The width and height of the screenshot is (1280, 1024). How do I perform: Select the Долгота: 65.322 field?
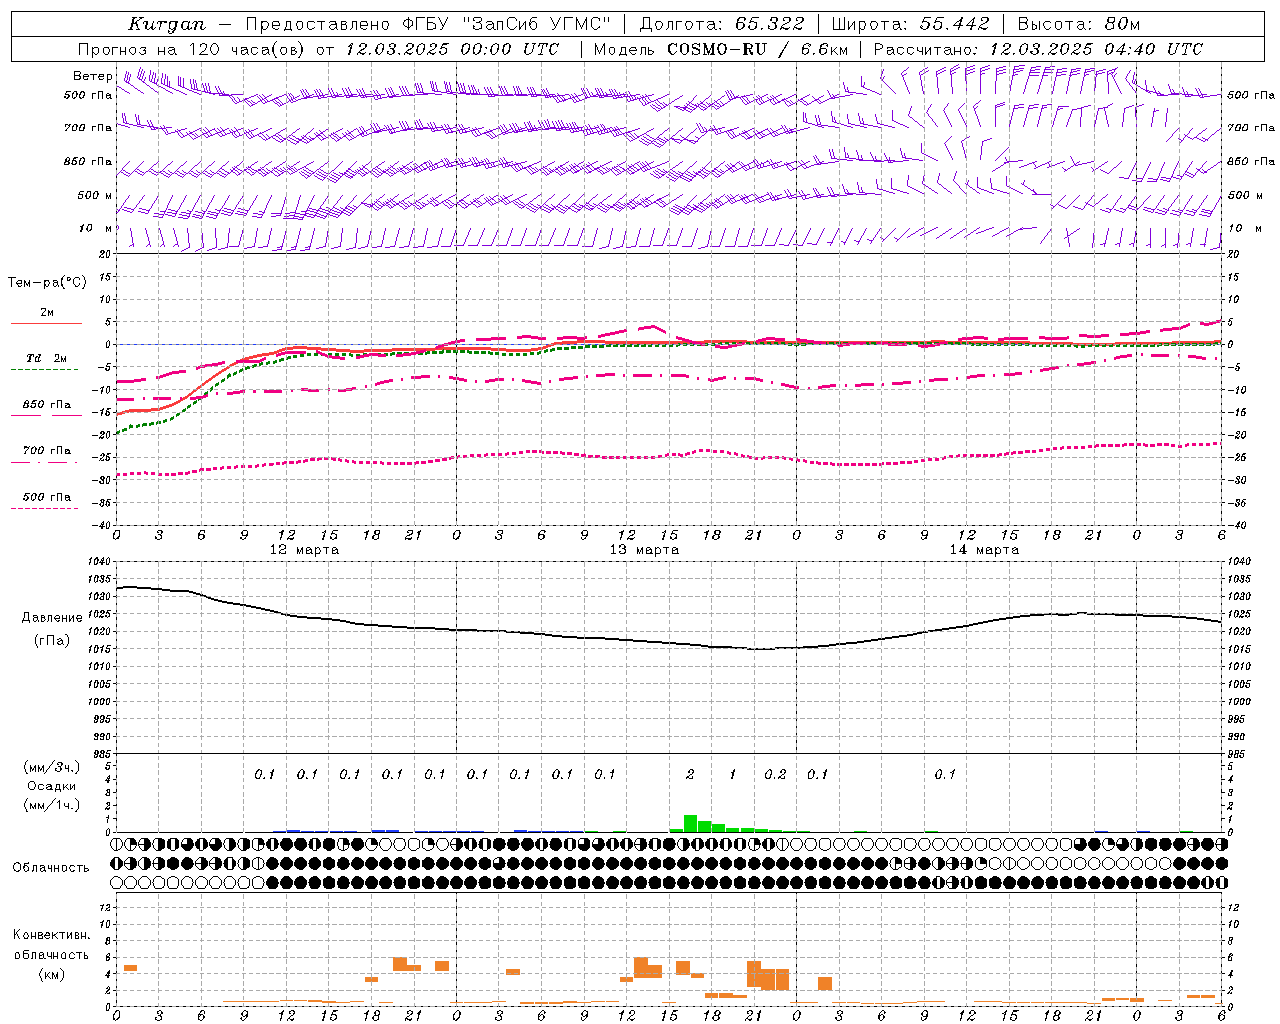click(x=721, y=24)
